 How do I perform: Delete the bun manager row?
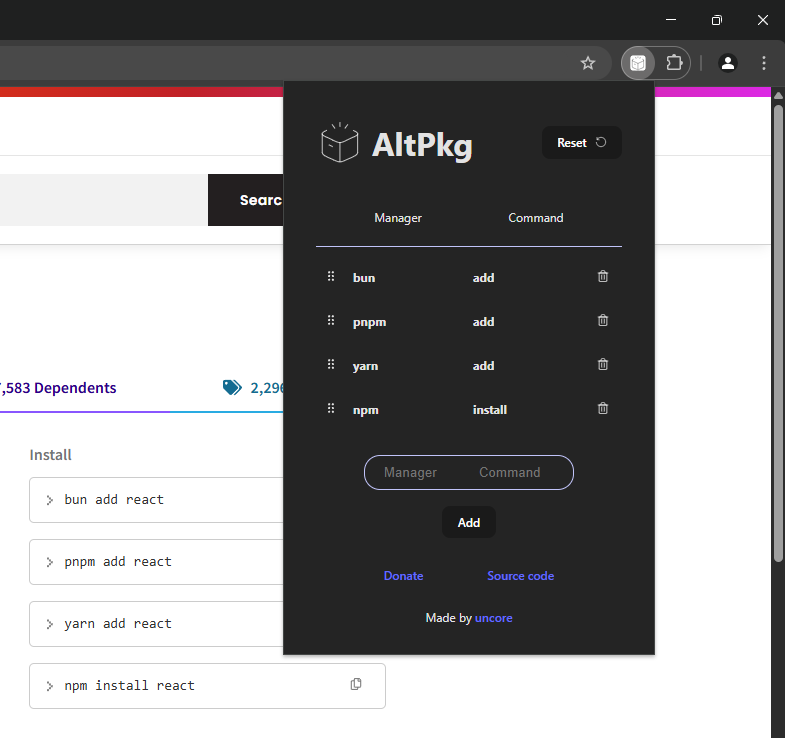click(x=603, y=276)
